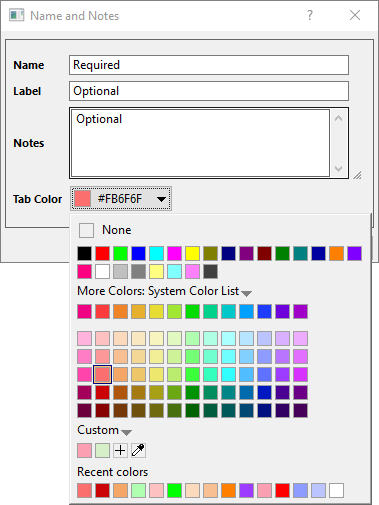Choose the sky blue swatch in system color row

coord(246,311)
